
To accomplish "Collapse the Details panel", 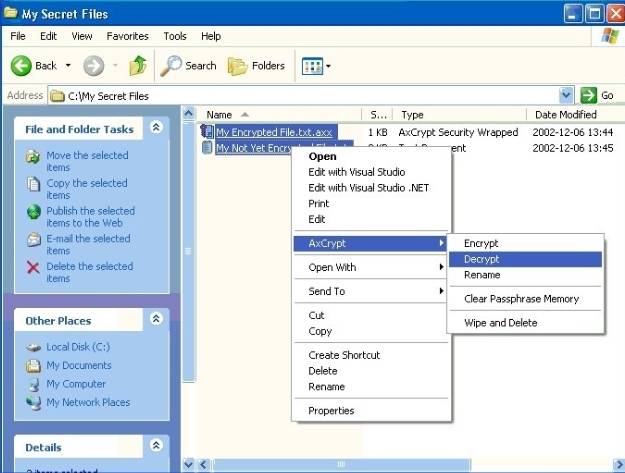I will [x=156, y=445].
